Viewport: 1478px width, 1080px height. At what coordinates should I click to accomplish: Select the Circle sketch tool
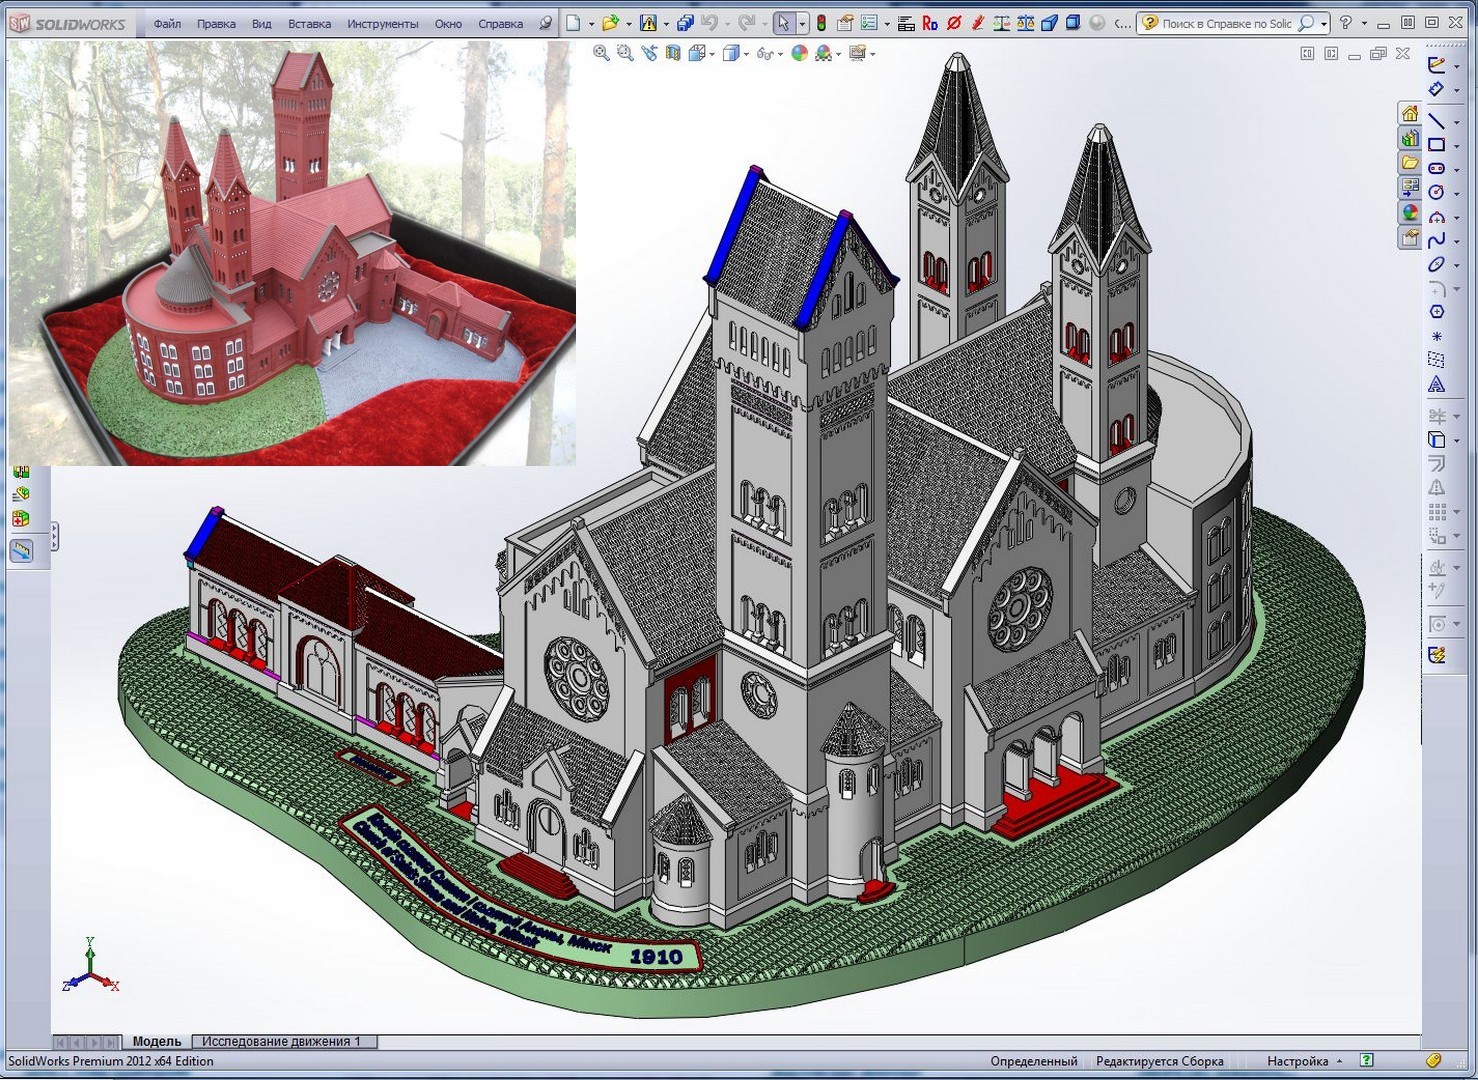(x=1436, y=192)
